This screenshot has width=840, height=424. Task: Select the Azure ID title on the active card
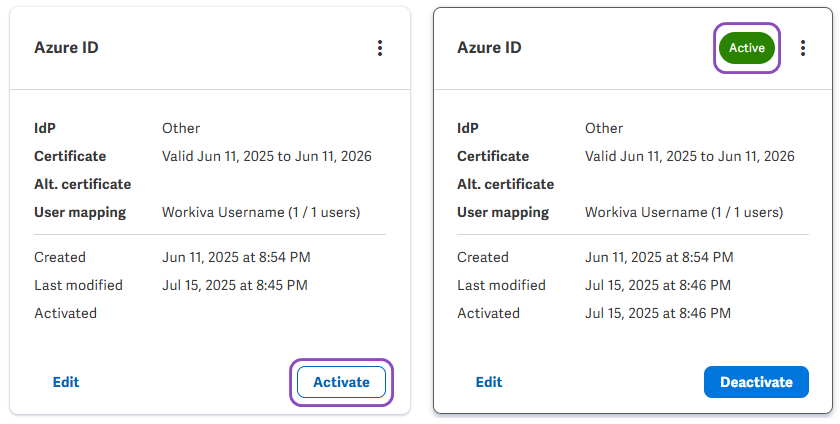point(489,47)
